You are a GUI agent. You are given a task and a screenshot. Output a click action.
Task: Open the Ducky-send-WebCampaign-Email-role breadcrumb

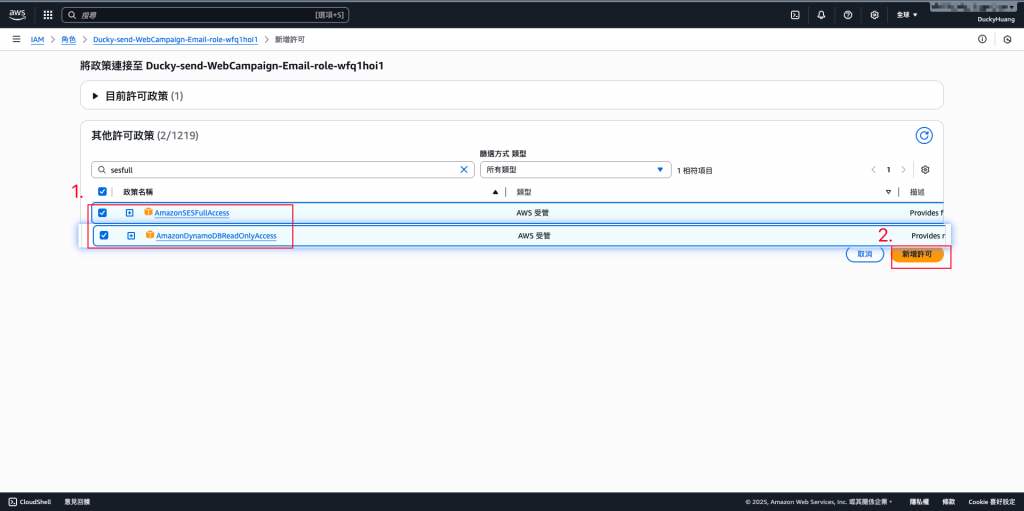175,39
